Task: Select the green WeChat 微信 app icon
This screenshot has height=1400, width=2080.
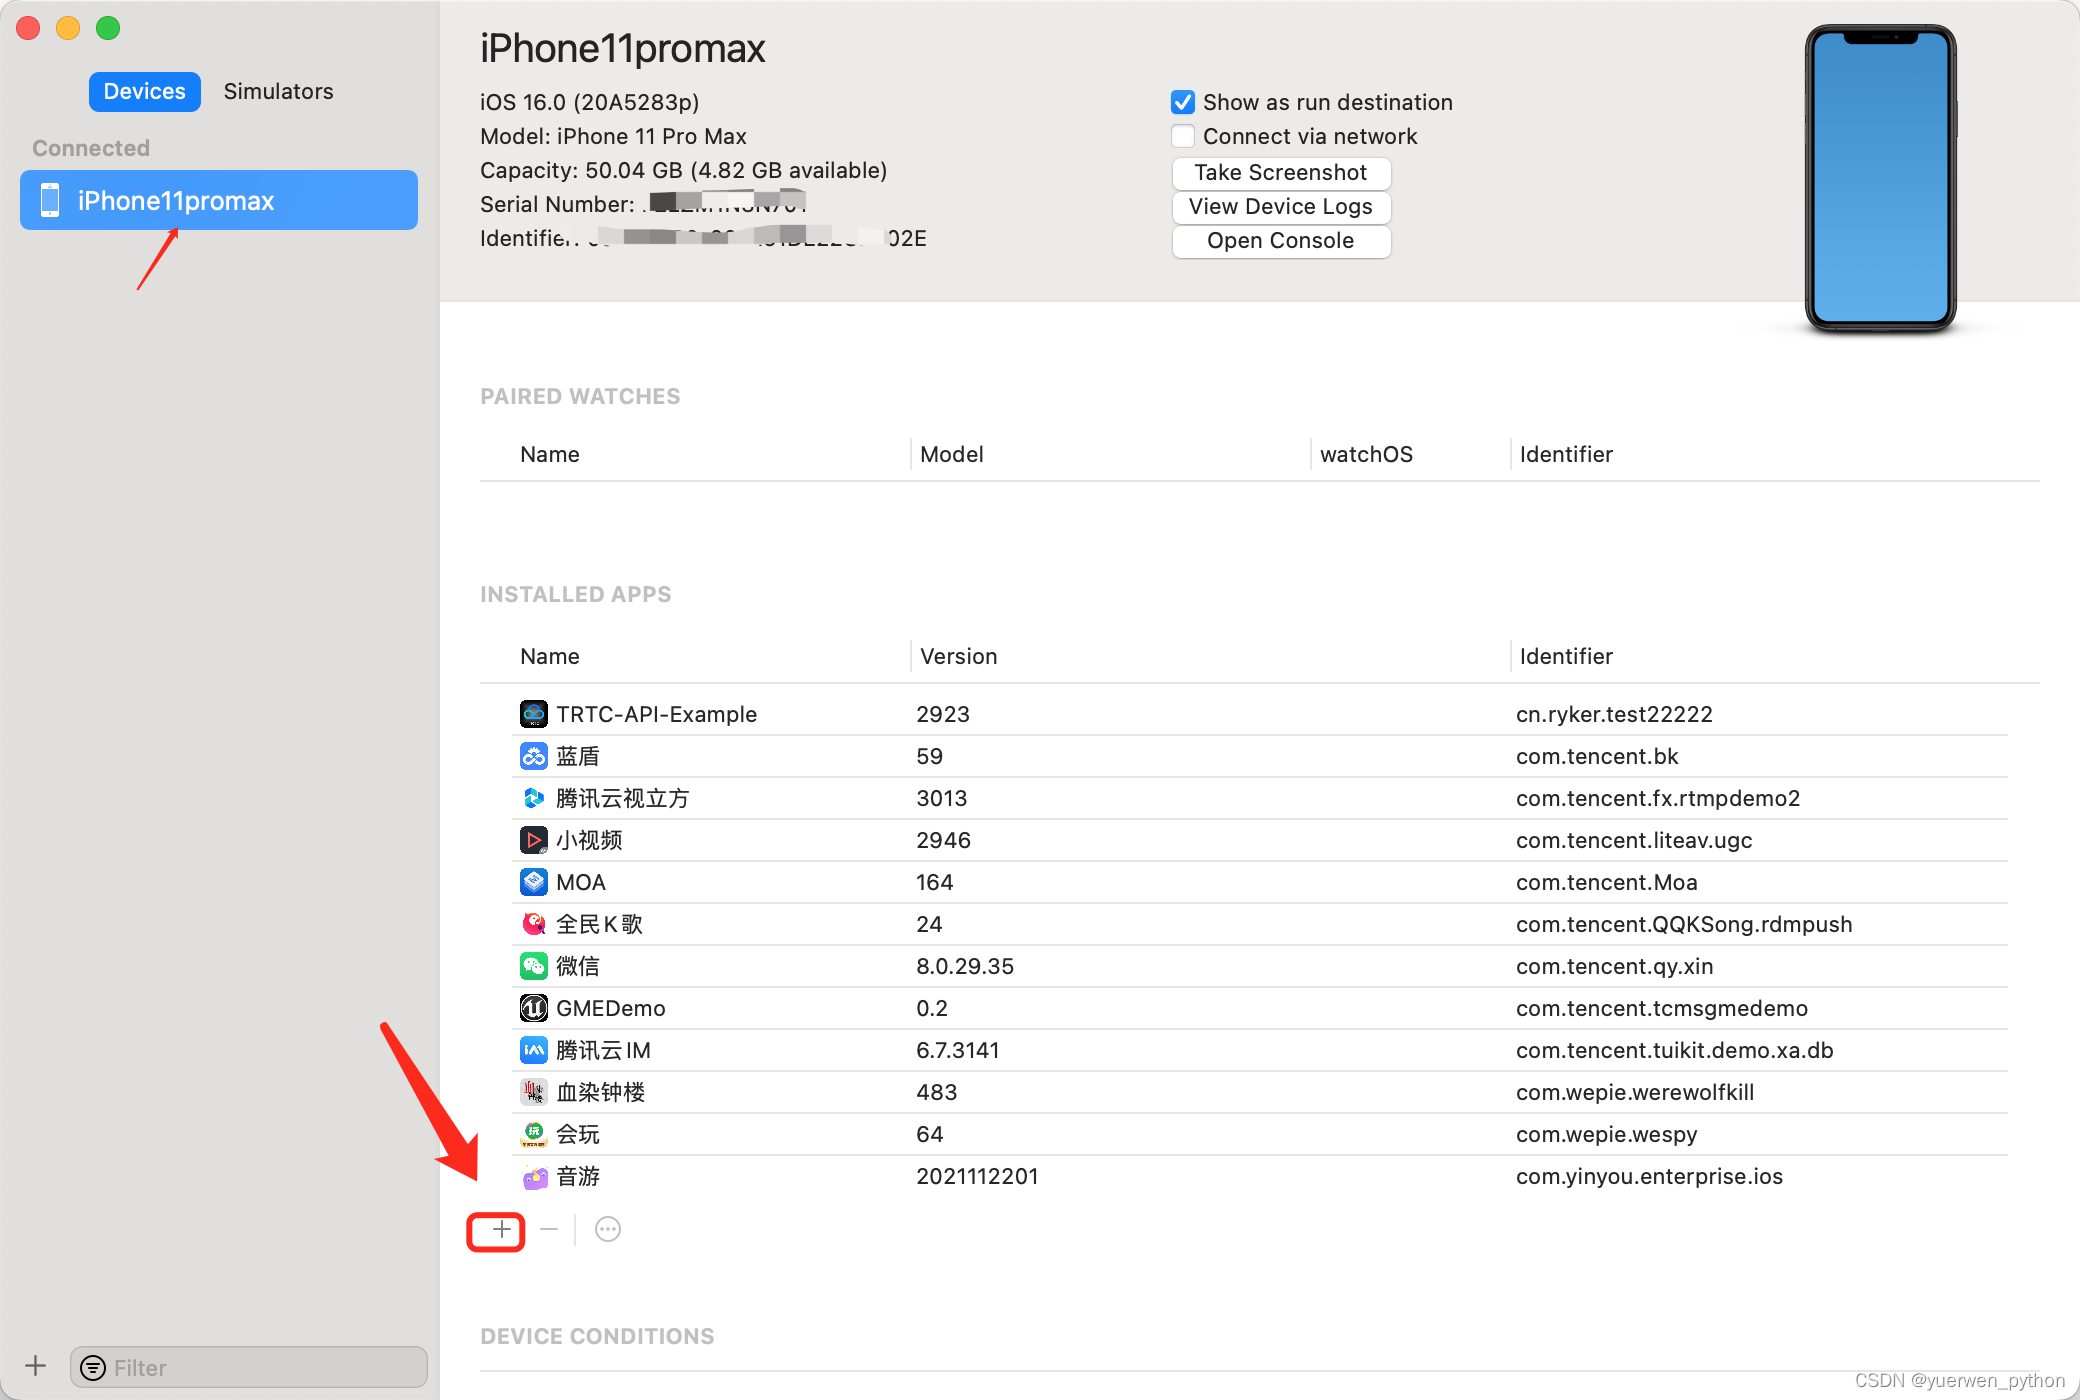Action: click(534, 966)
